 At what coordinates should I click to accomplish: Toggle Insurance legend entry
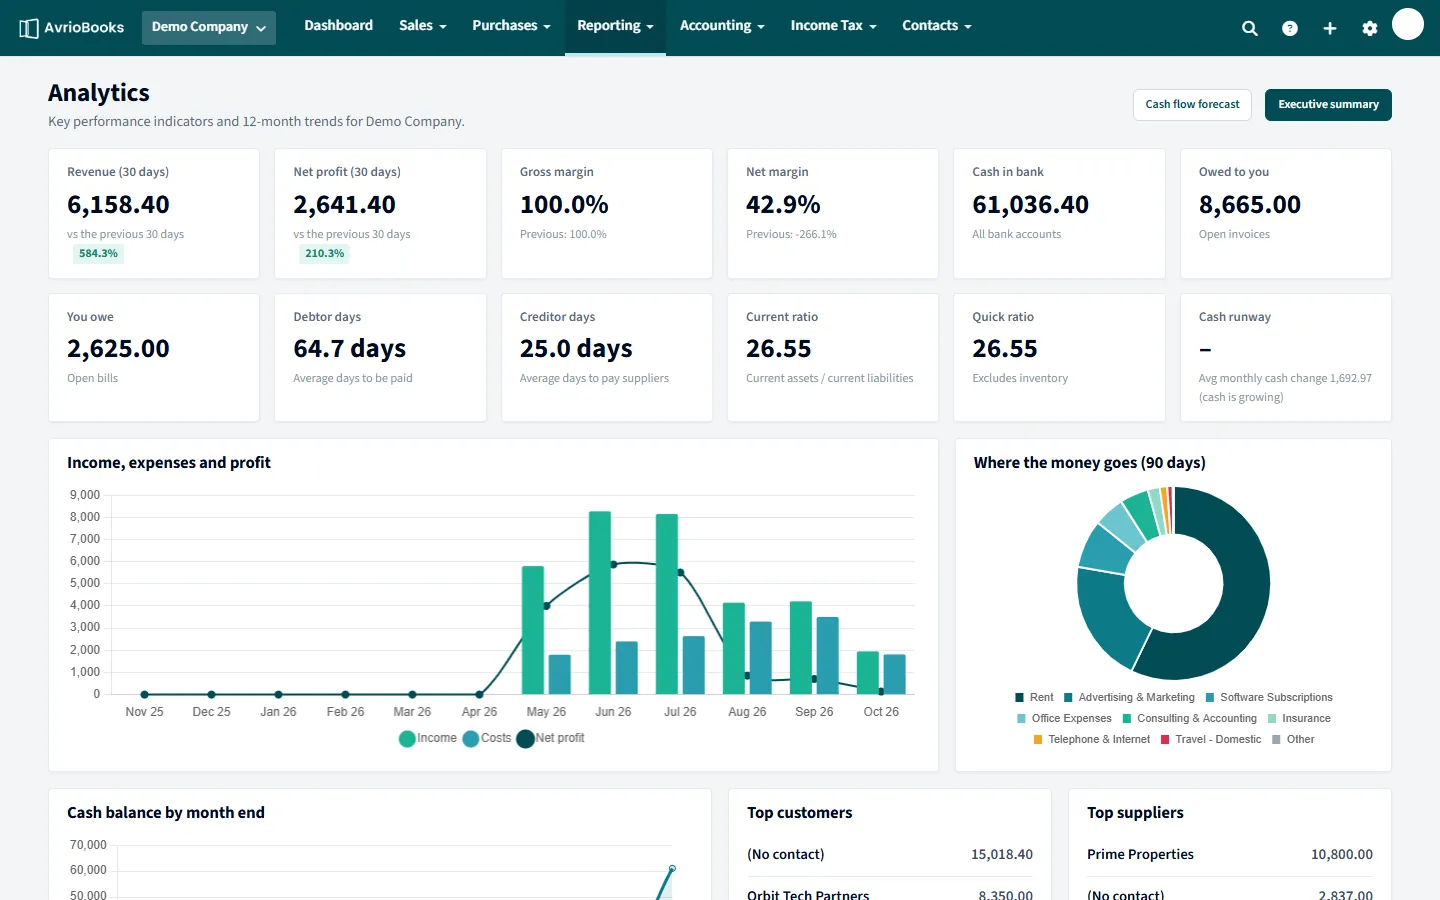pos(1299,718)
